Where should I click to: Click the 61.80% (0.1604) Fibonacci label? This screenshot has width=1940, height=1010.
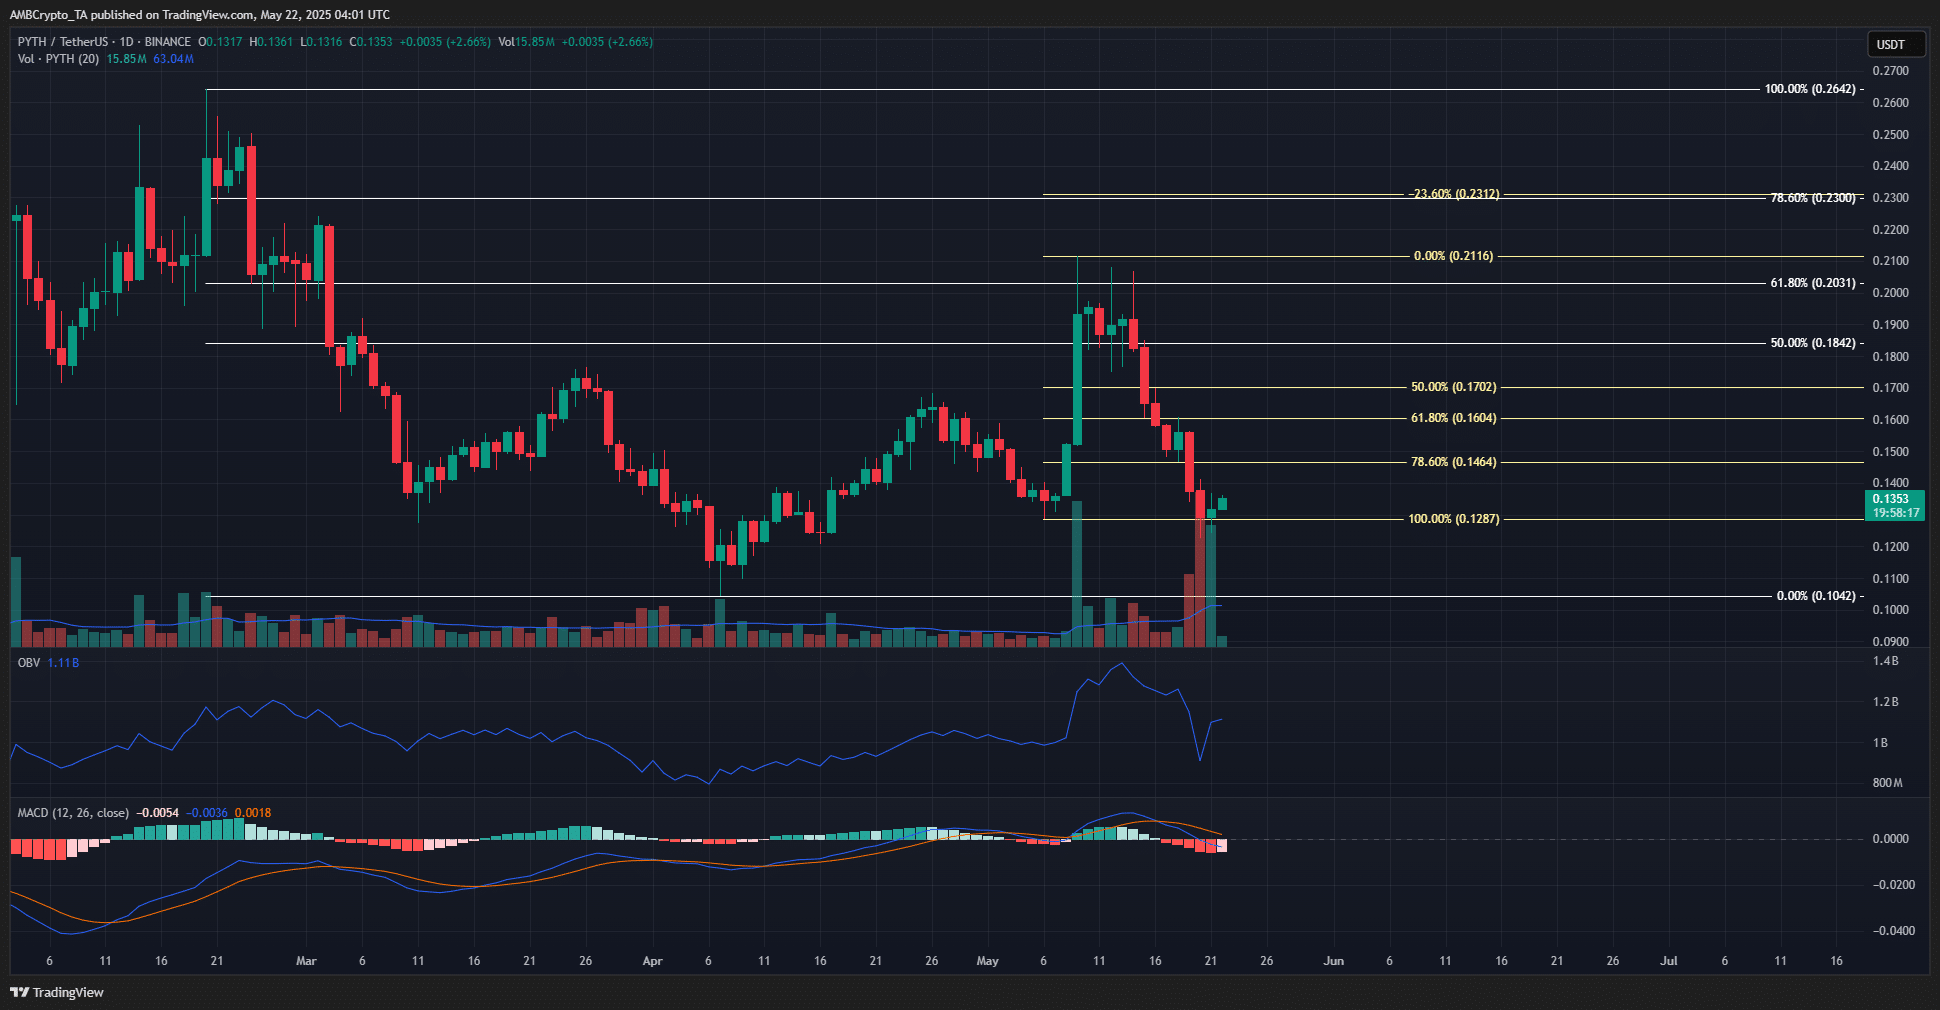click(x=1454, y=418)
